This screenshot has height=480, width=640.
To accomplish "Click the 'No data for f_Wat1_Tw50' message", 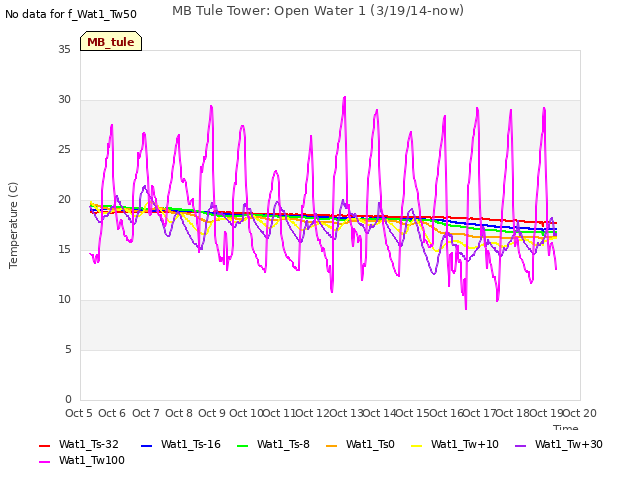I will 71,14.
